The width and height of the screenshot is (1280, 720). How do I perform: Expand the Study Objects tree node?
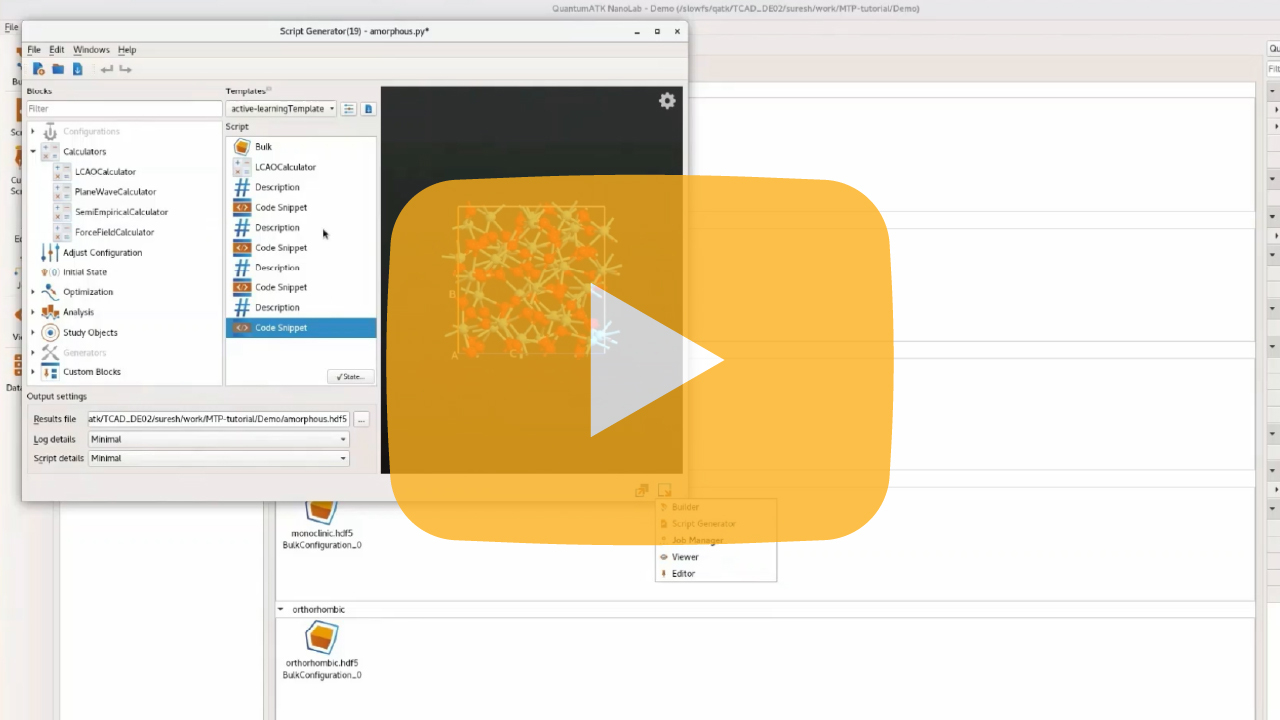[33, 332]
